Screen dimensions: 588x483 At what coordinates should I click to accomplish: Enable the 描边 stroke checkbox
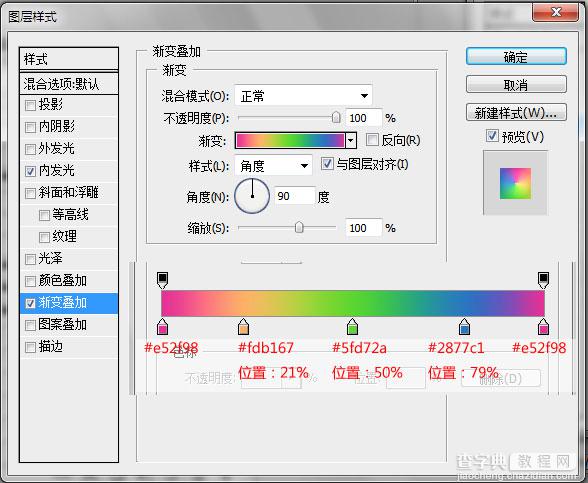click(x=30, y=347)
